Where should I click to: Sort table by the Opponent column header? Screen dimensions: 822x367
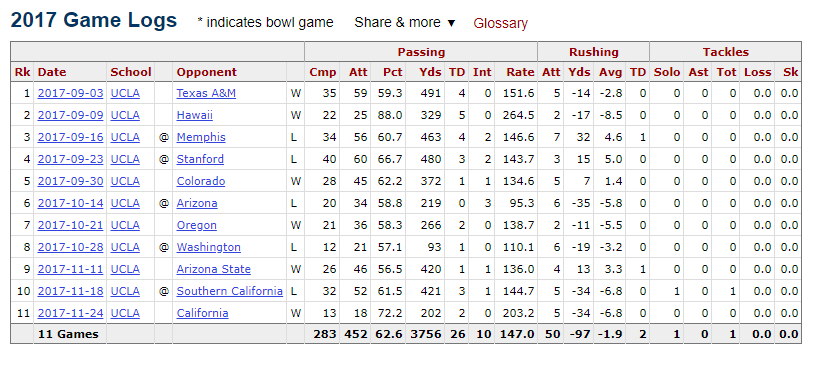(207, 72)
